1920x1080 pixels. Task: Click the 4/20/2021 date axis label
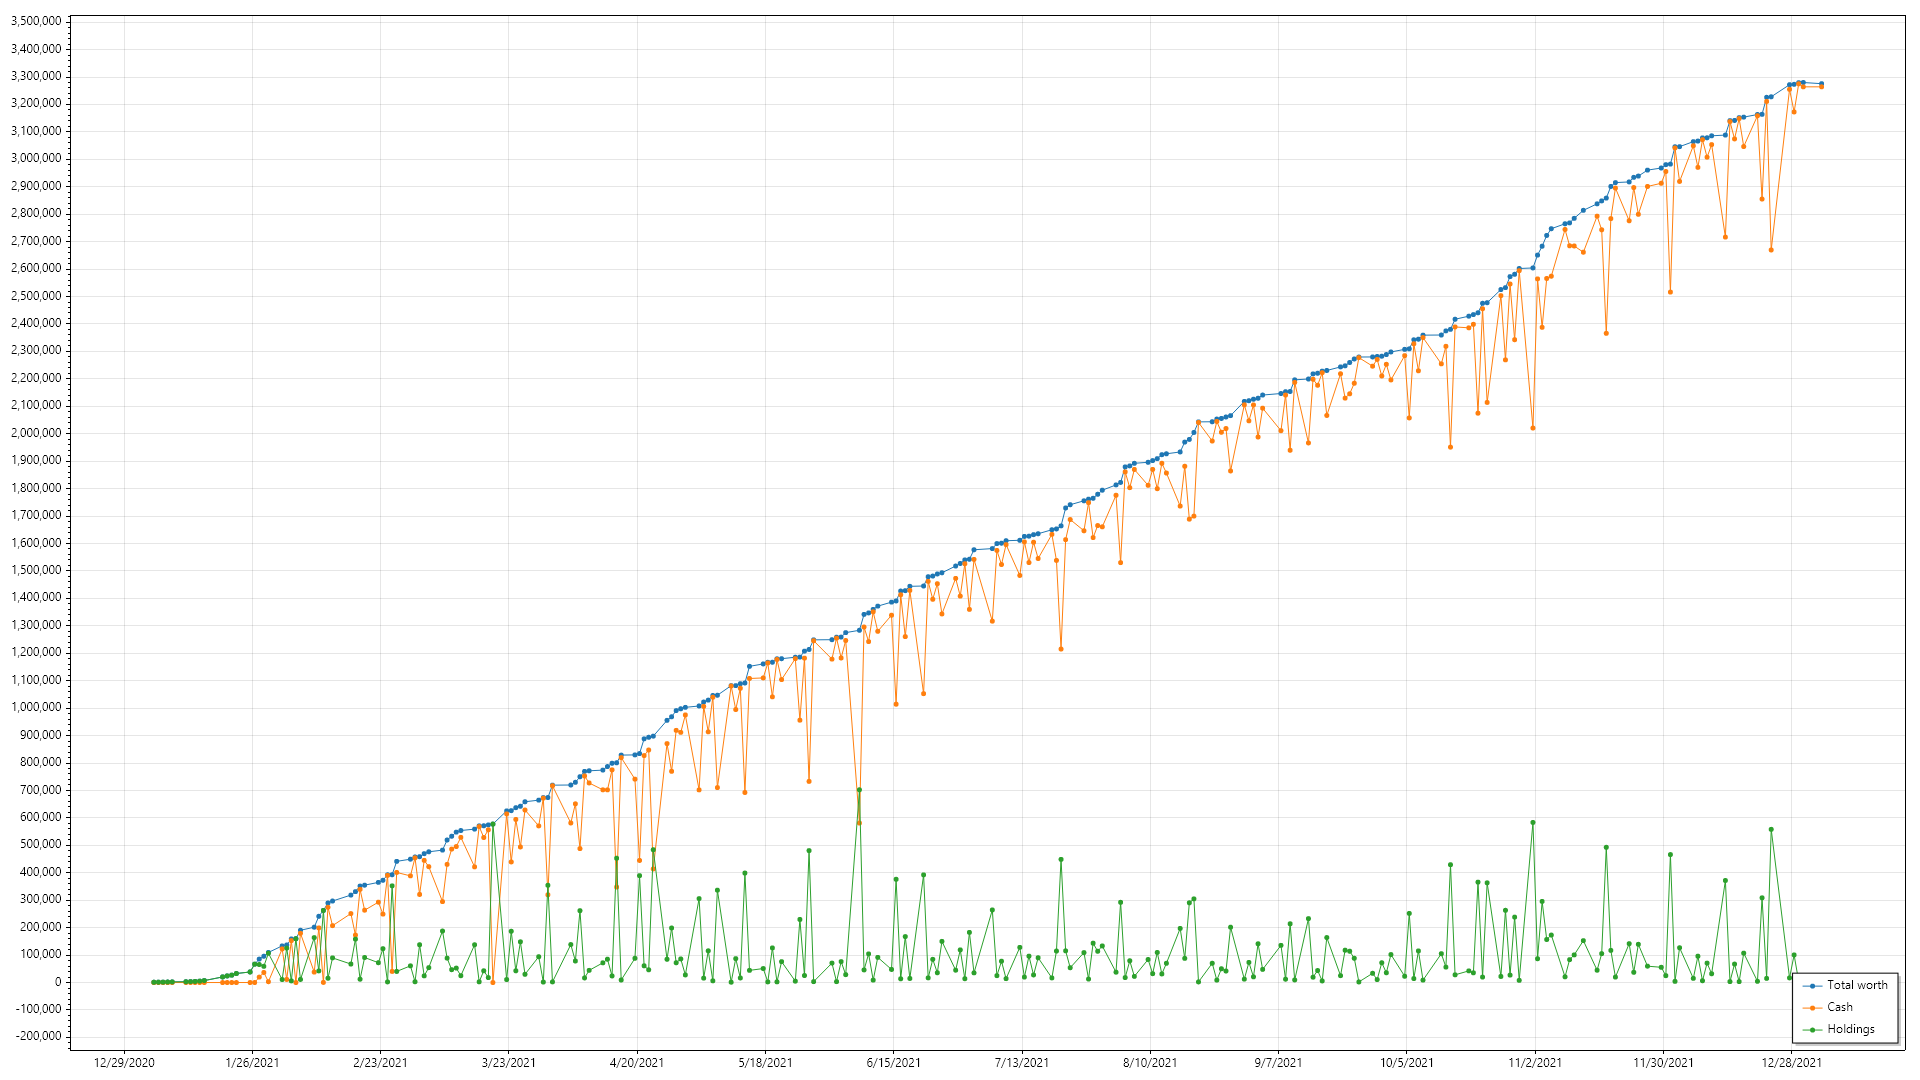(x=637, y=1063)
